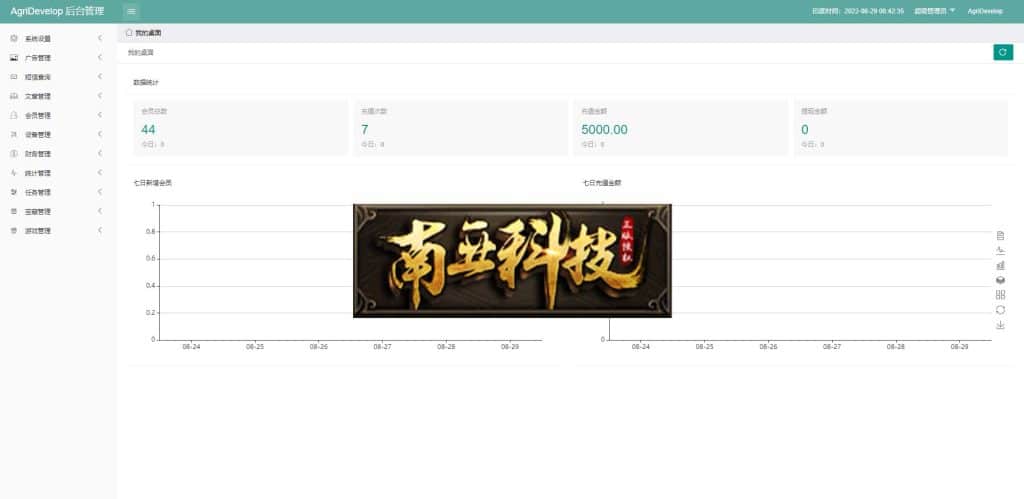Switch chart to bar type icon

pos(1000,265)
